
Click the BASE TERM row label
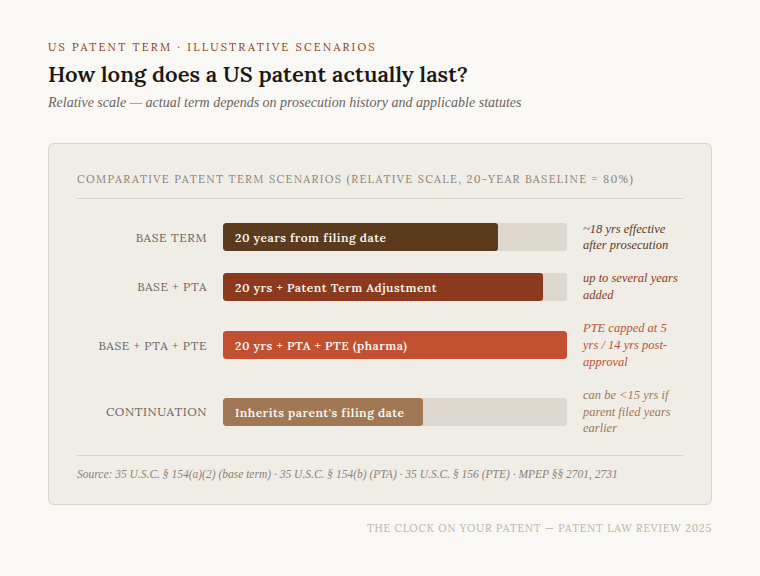(171, 238)
